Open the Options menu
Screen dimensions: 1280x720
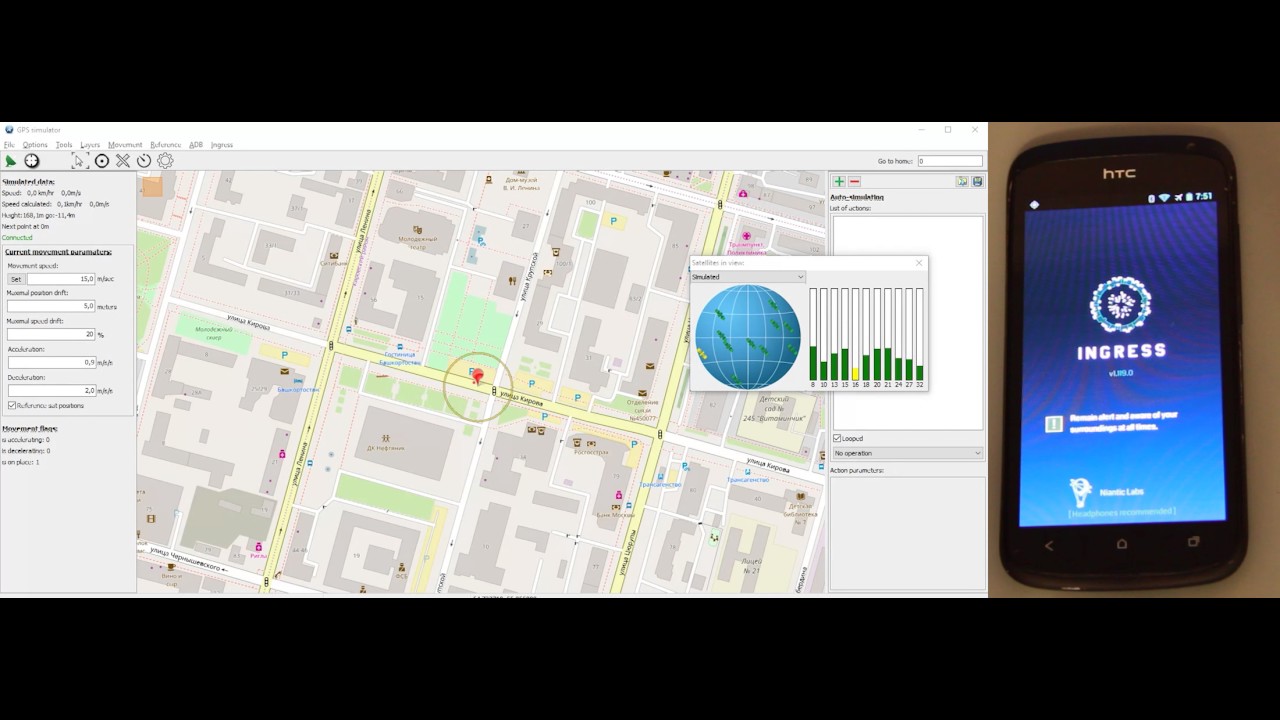click(x=35, y=145)
